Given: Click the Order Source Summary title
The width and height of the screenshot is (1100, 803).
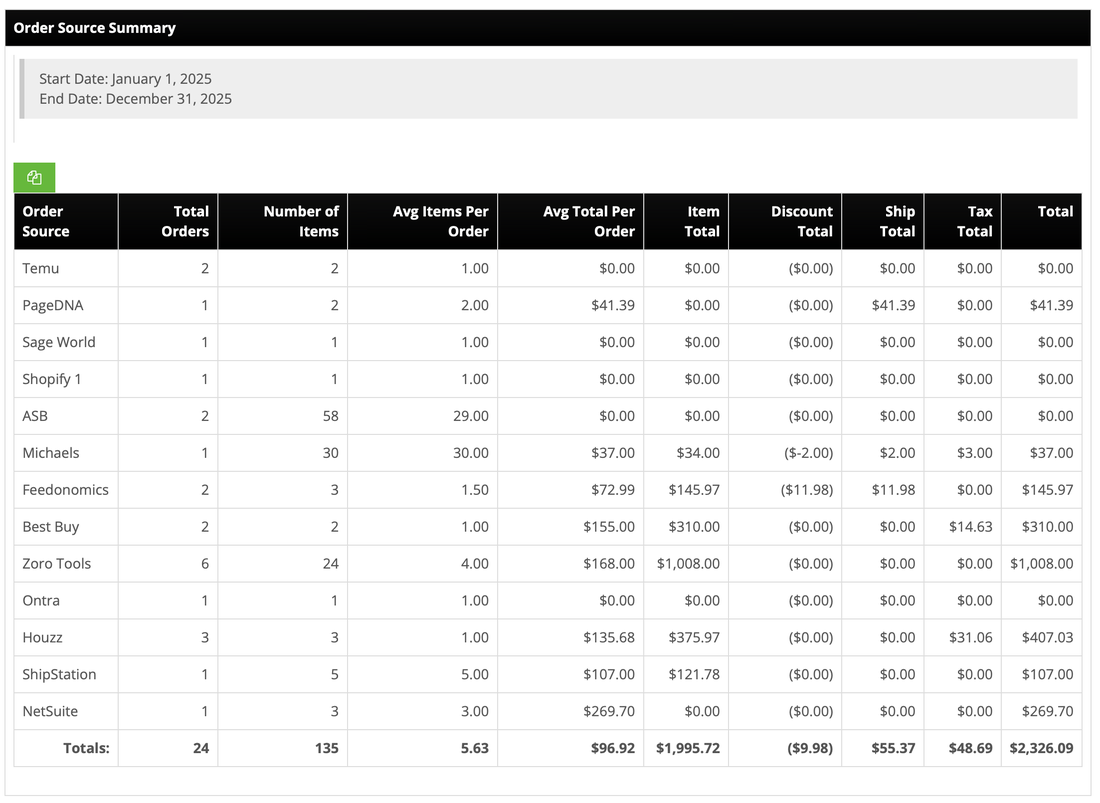Looking at the screenshot, I should tap(95, 28).
